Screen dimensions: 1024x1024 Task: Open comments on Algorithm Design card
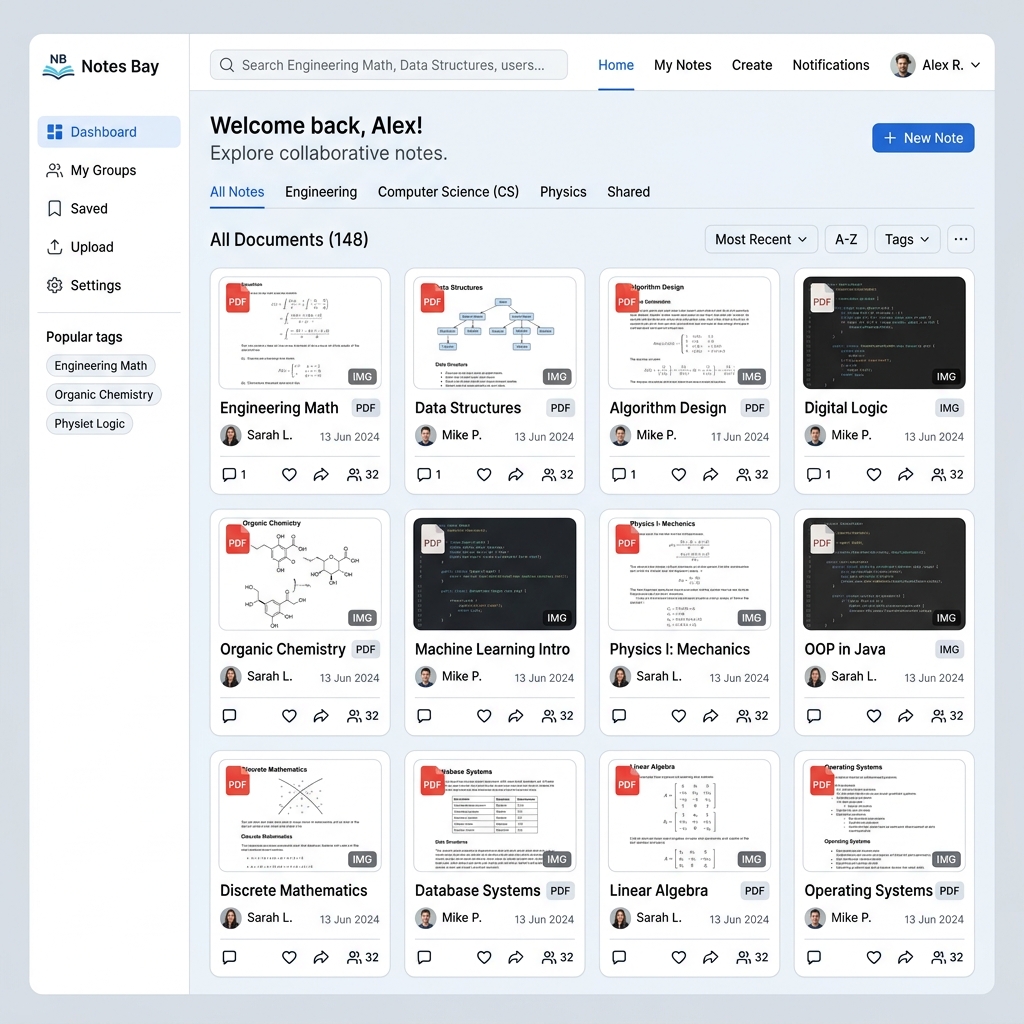coord(619,475)
